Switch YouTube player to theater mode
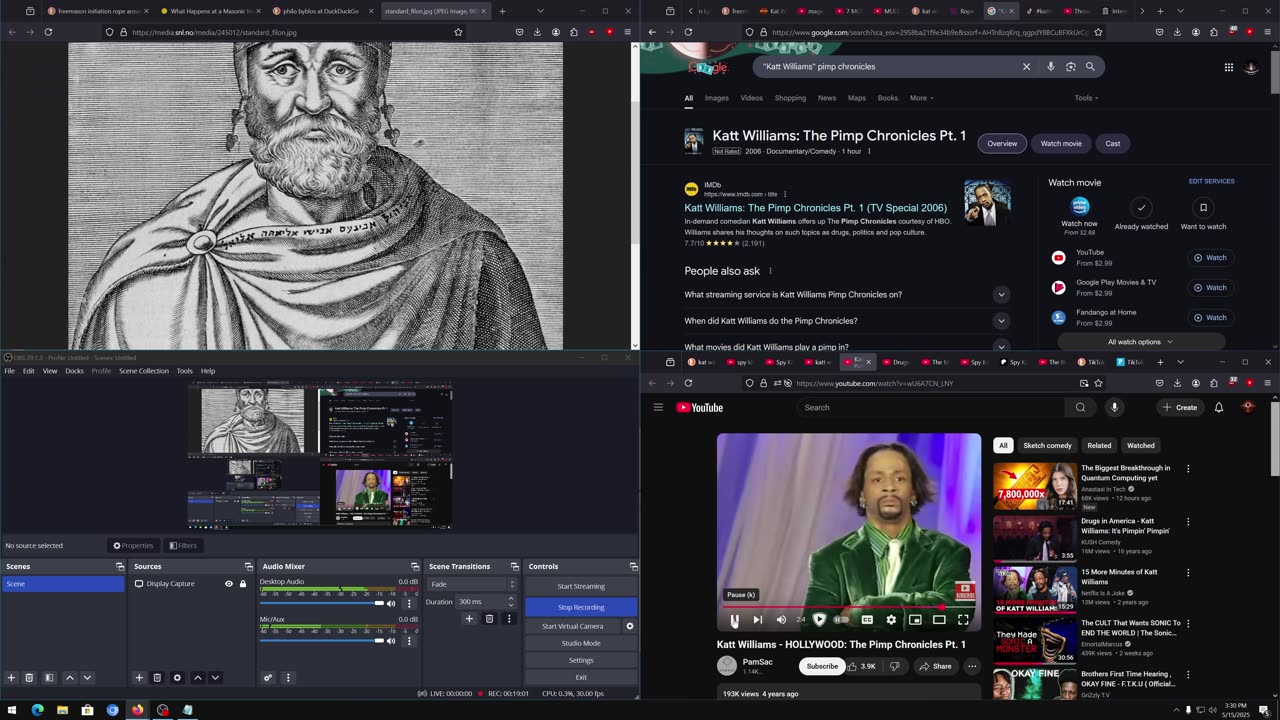Screen dimensions: 1280x720 pos(939,620)
